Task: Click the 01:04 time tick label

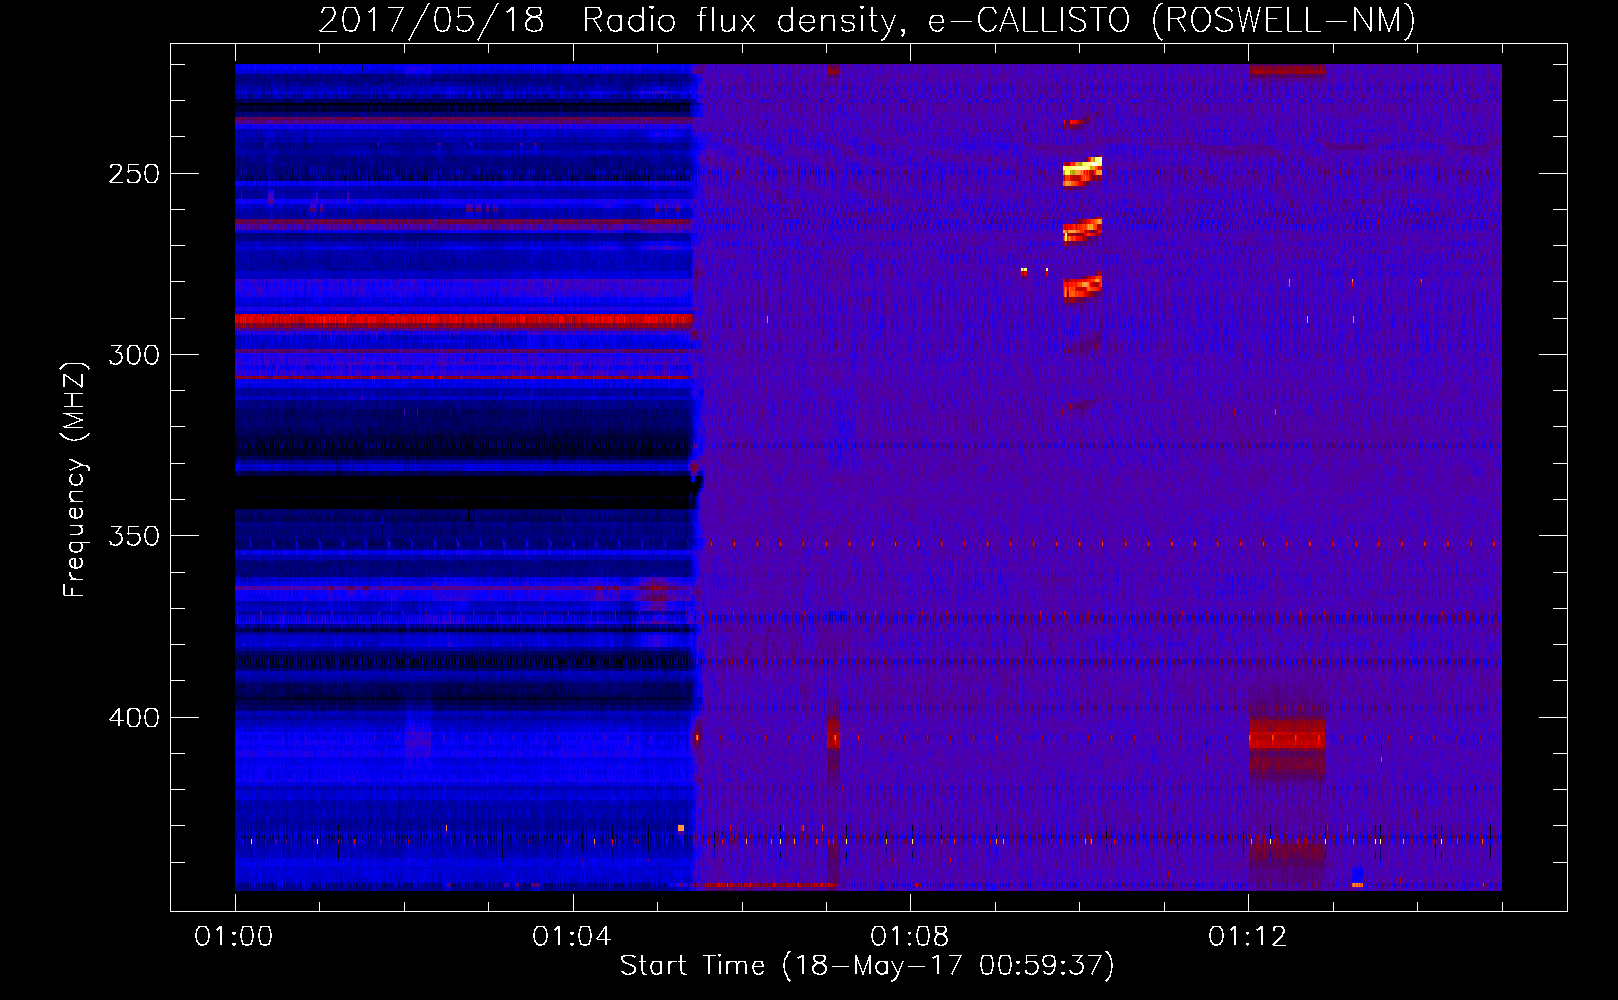Action: pyautogui.click(x=572, y=937)
